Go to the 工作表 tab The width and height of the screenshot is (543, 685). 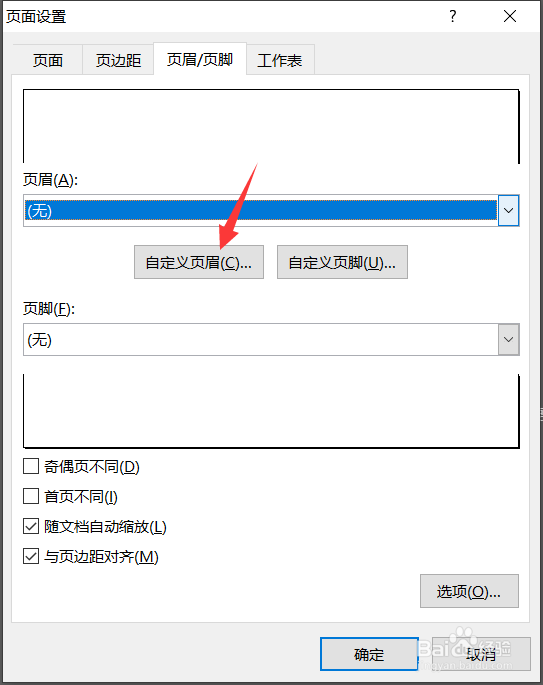[280, 60]
